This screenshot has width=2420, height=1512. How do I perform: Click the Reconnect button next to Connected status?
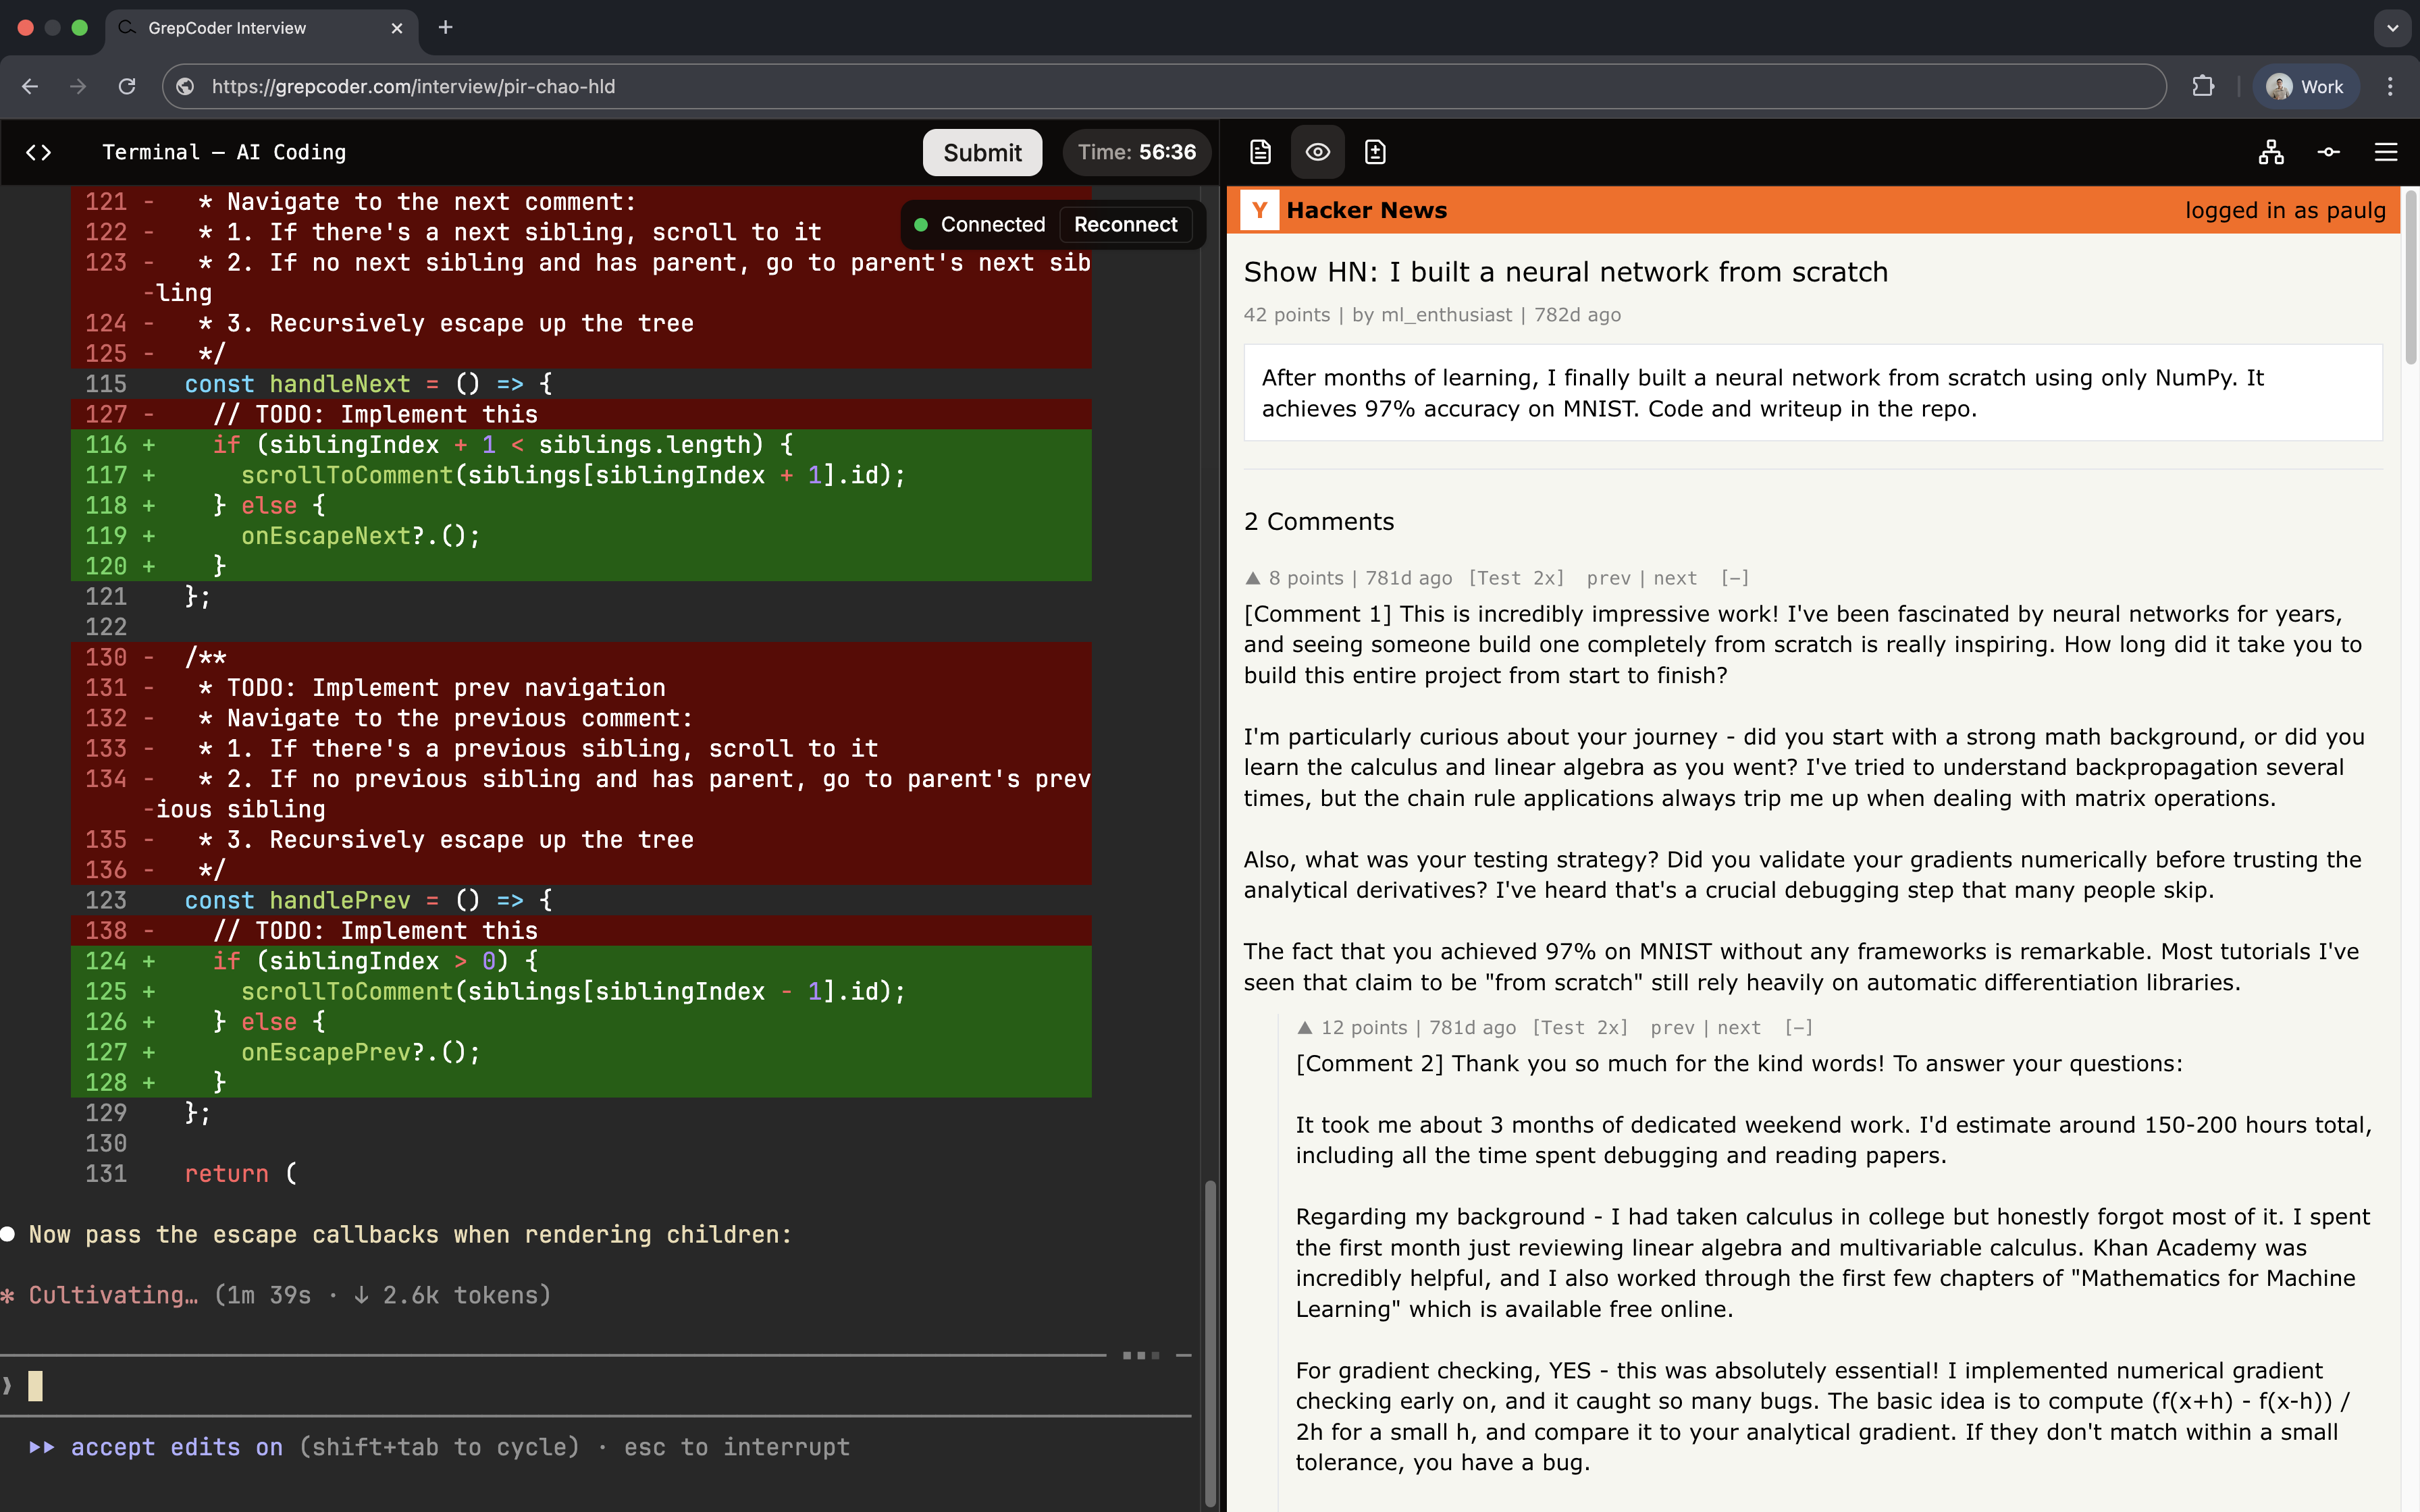1126,224
